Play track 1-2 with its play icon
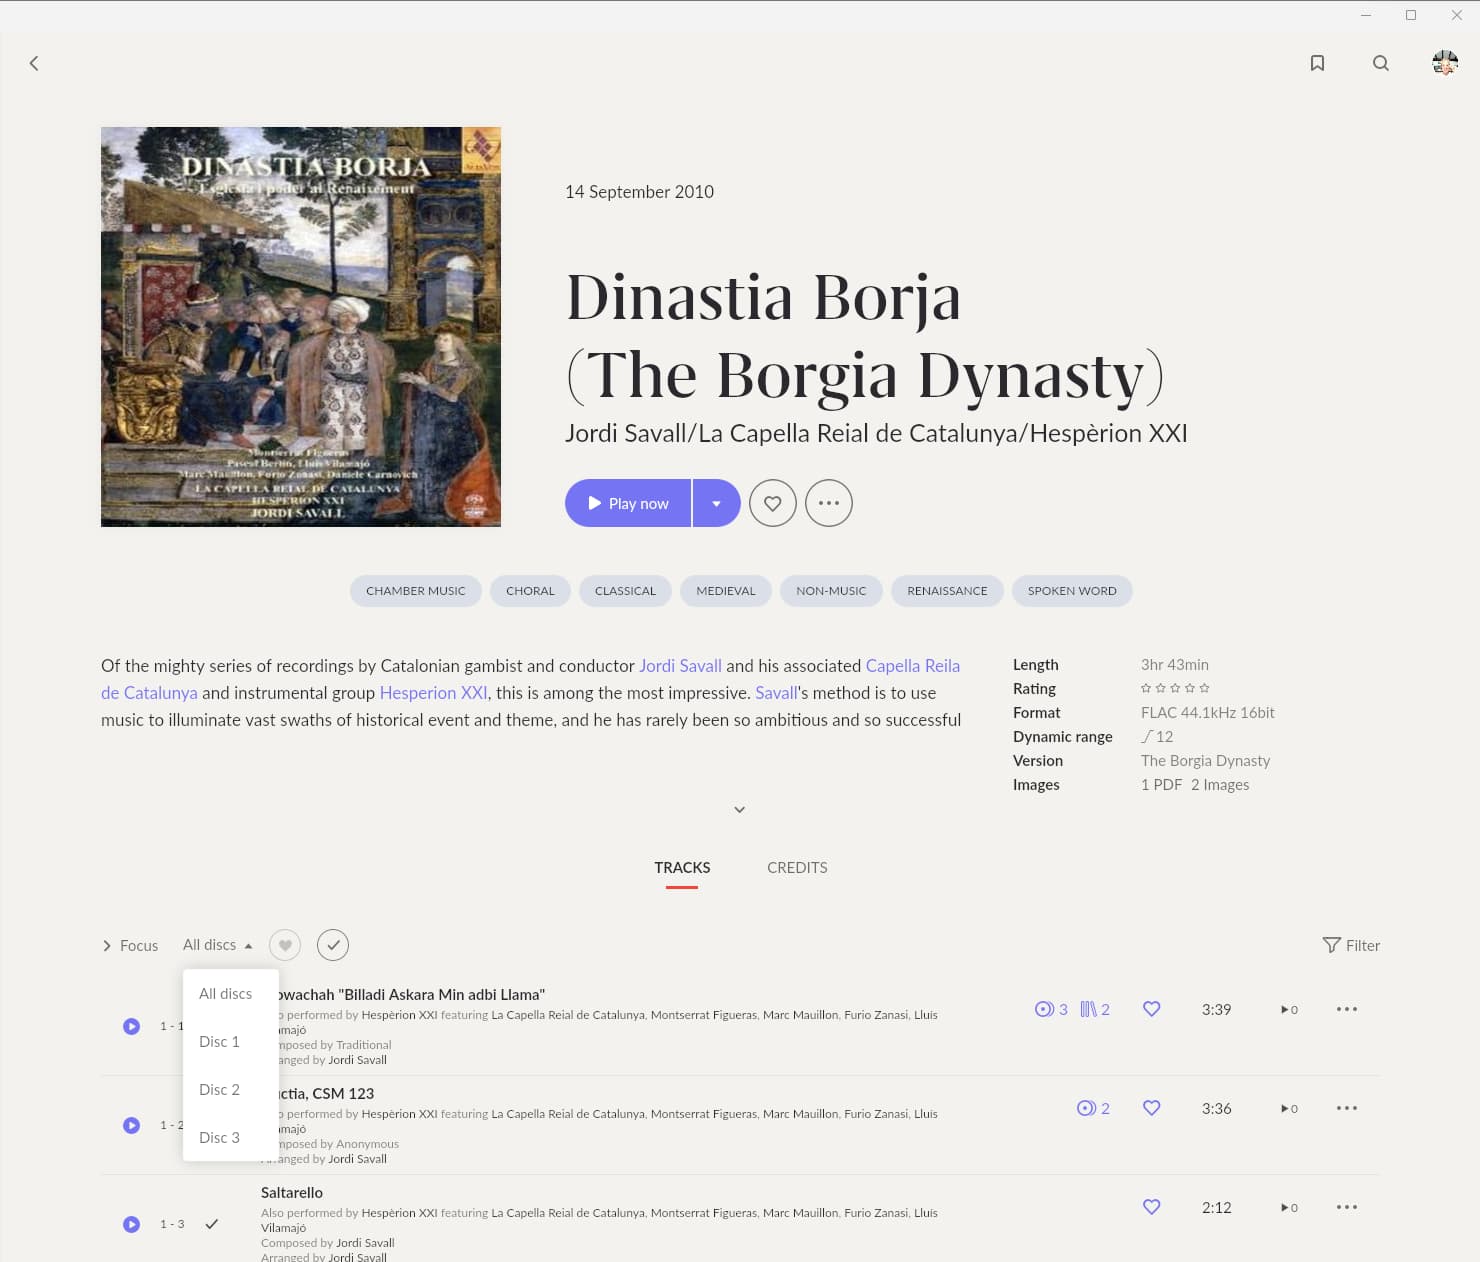This screenshot has width=1480, height=1262. [131, 1125]
